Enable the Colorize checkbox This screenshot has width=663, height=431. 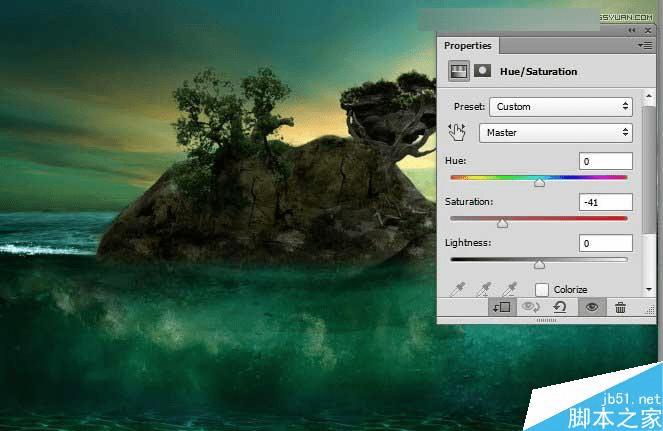pos(542,290)
